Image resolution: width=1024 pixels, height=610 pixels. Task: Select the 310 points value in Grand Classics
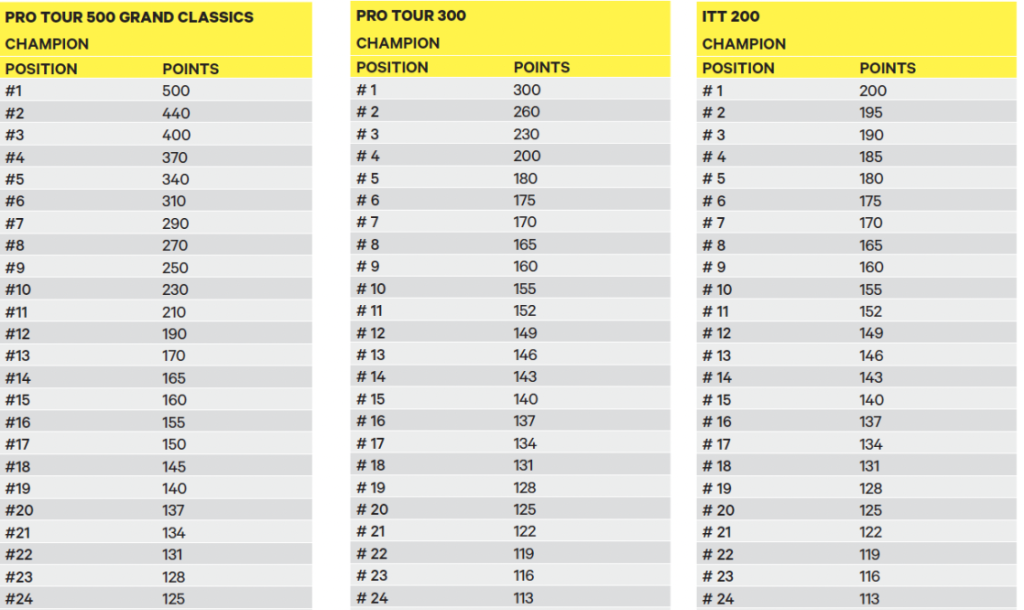[174, 201]
